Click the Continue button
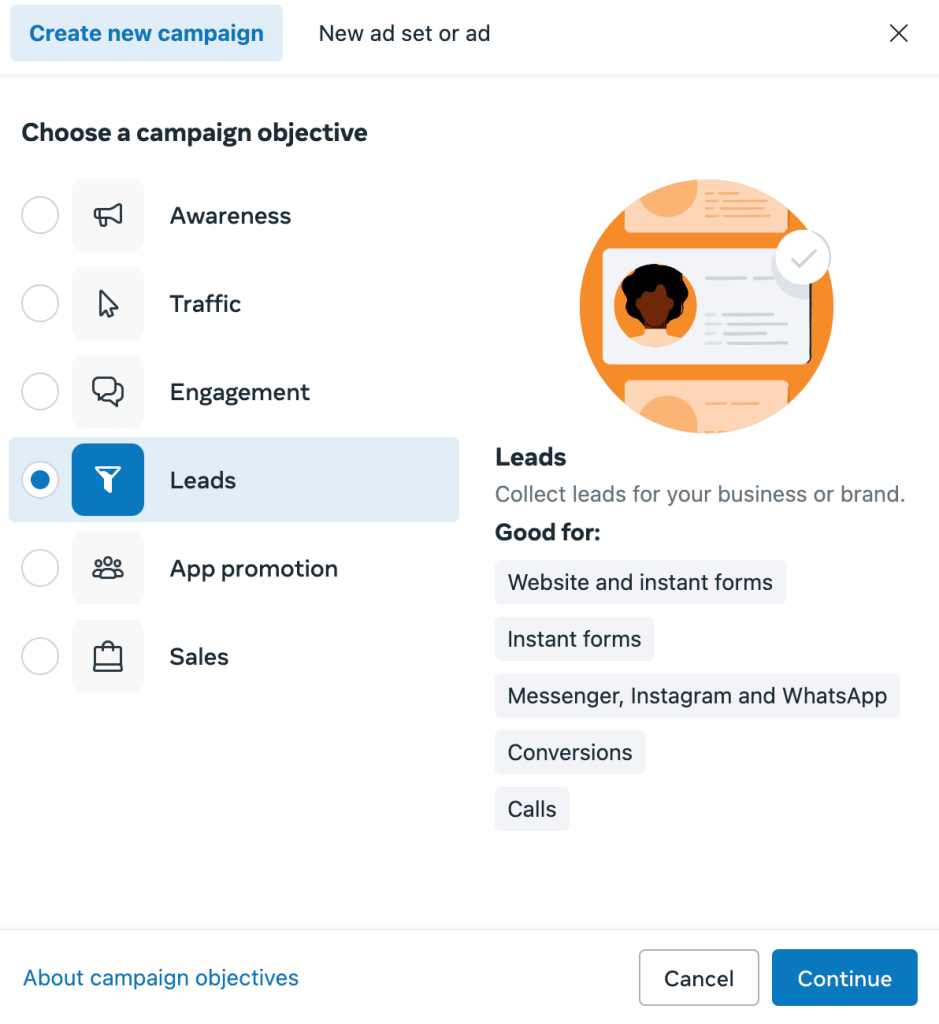The height and width of the screenshot is (1024, 939). pyautogui.click(x=844, y=978)
